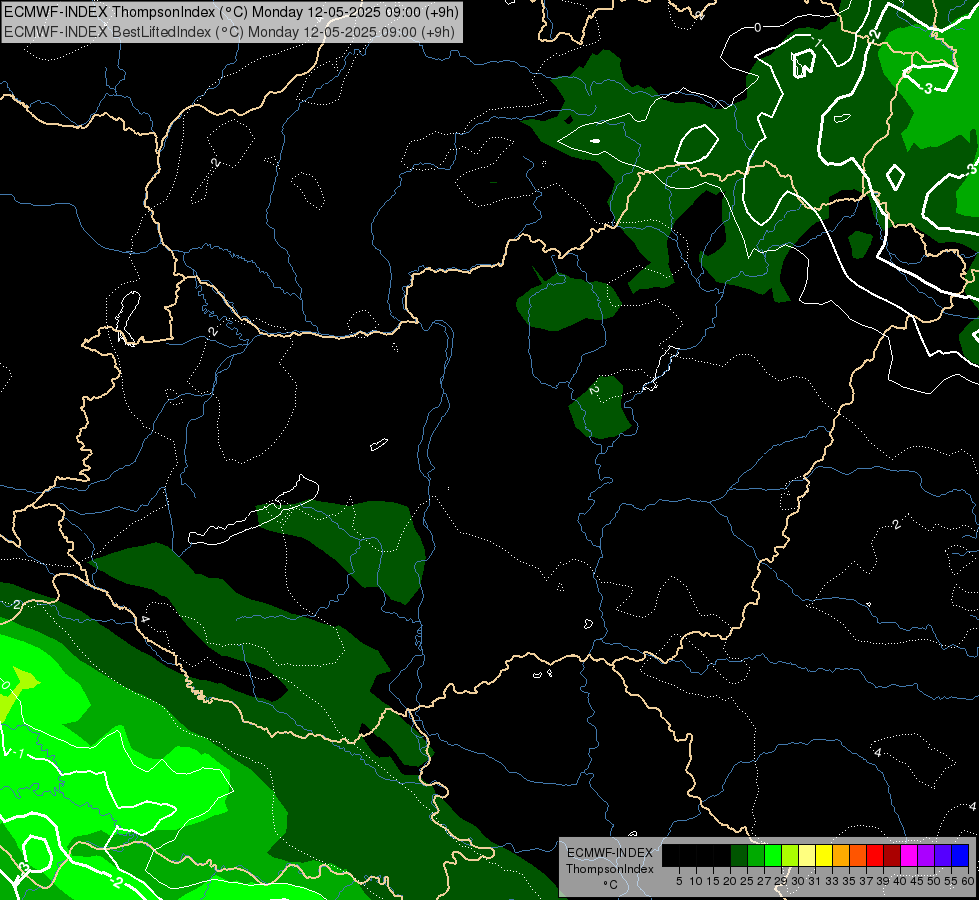Screen dimensions: 979x900
Task: Select the pale yellow 30–31 legend swatch
Action: (807, 855)
